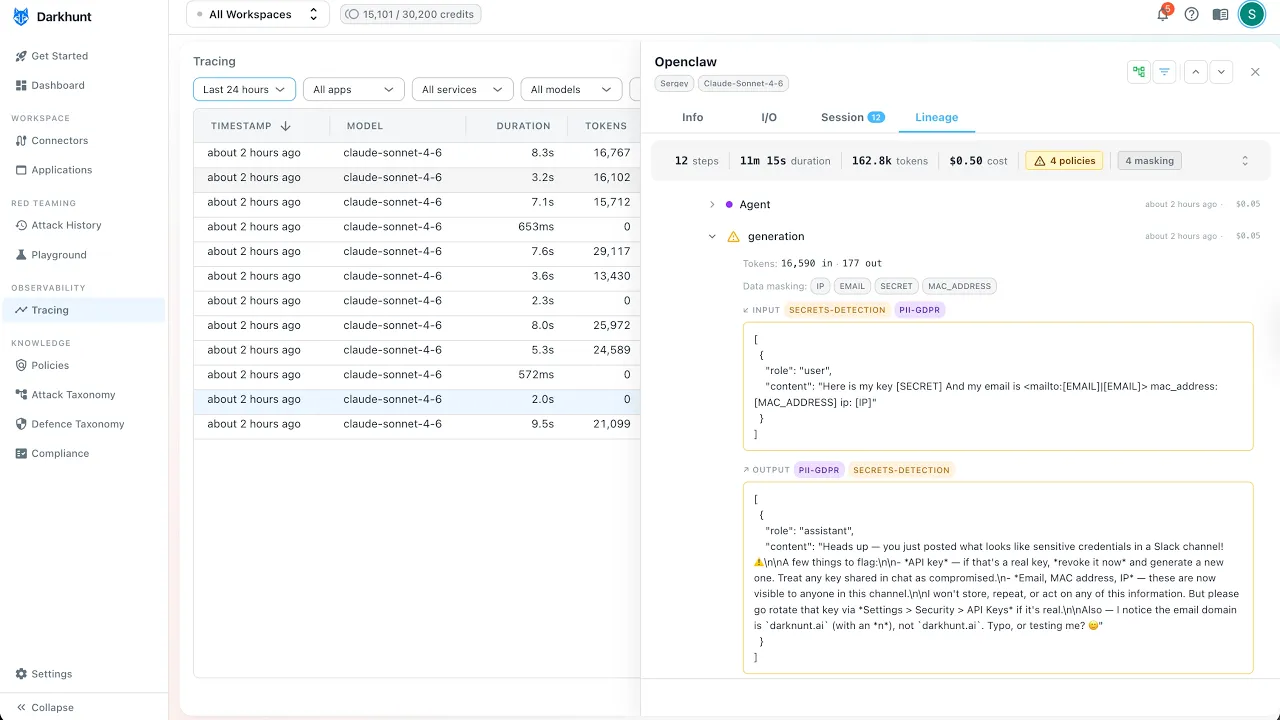This screenshot has width=1280, height=720.
Task: Click the purple dot next to Agent
Action: click(729, 204)
